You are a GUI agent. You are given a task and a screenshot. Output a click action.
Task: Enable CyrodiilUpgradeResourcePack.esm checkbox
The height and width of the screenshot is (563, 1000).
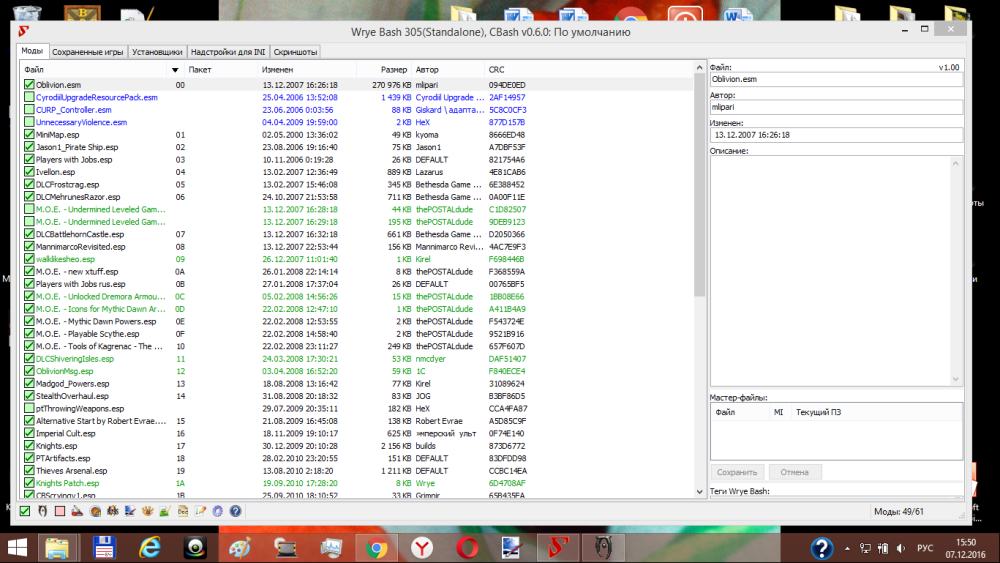[29, 97]
